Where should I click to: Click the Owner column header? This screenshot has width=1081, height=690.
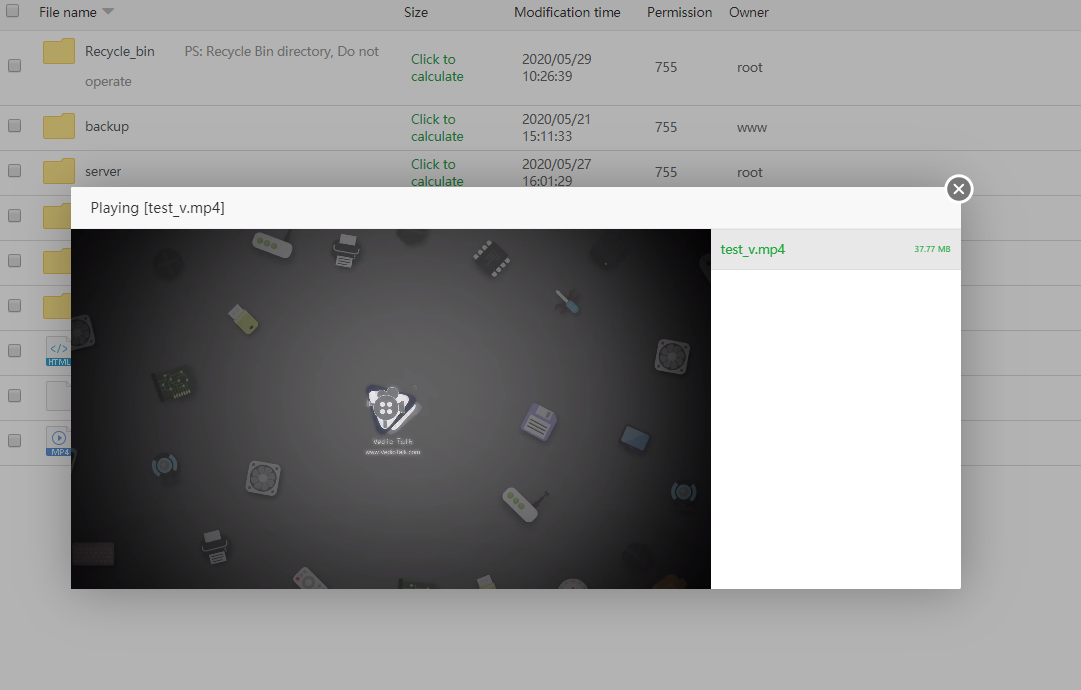click(x=749, y=12)
